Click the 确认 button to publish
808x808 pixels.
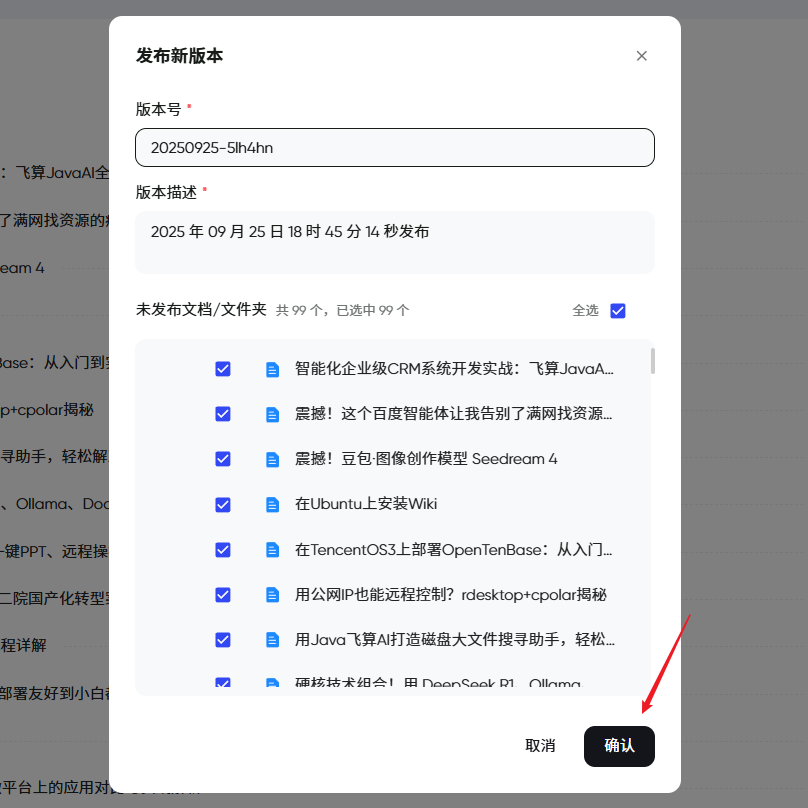pyautogui.click(x=619, y=746)
